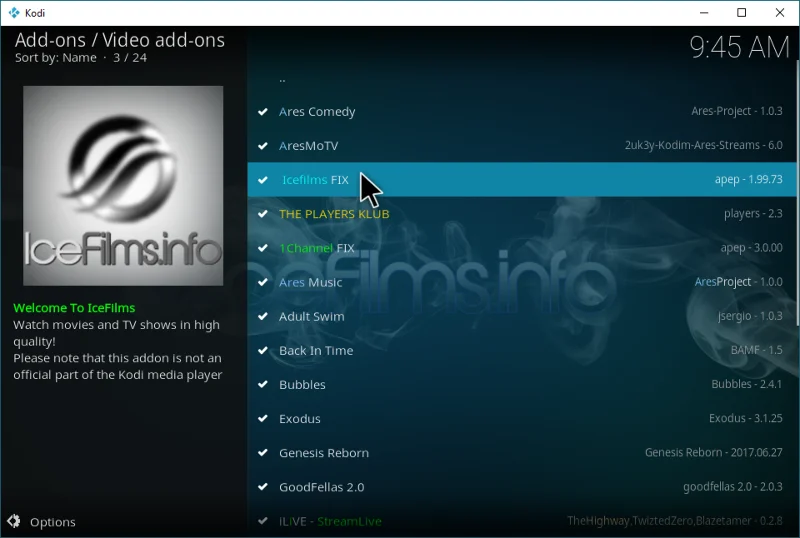The height and width of the screenshot is (538, 800).
Task: Click the checkmark next to Exodus
Action: pyautogui.click(x=263, y=419)
